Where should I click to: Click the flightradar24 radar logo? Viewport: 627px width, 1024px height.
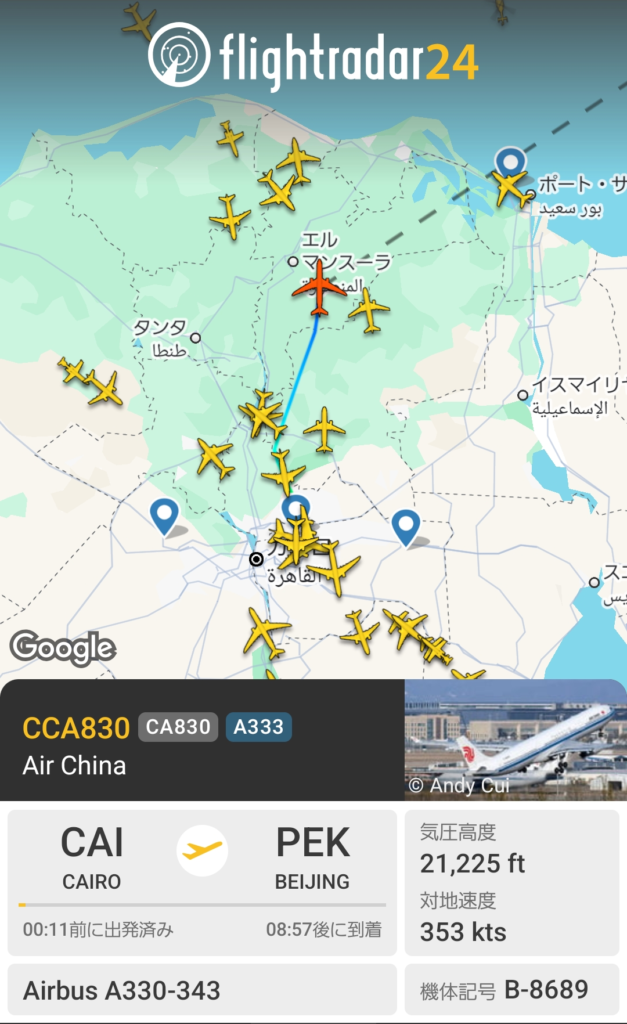(179, 54)
